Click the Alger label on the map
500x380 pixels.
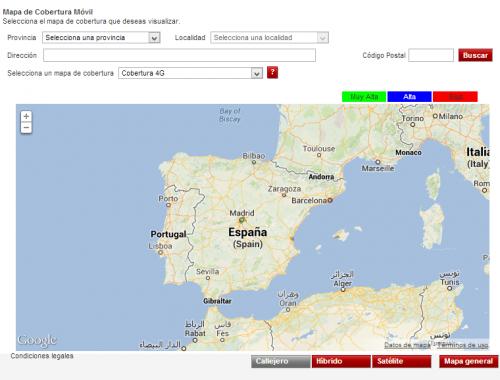pos(343,284)
